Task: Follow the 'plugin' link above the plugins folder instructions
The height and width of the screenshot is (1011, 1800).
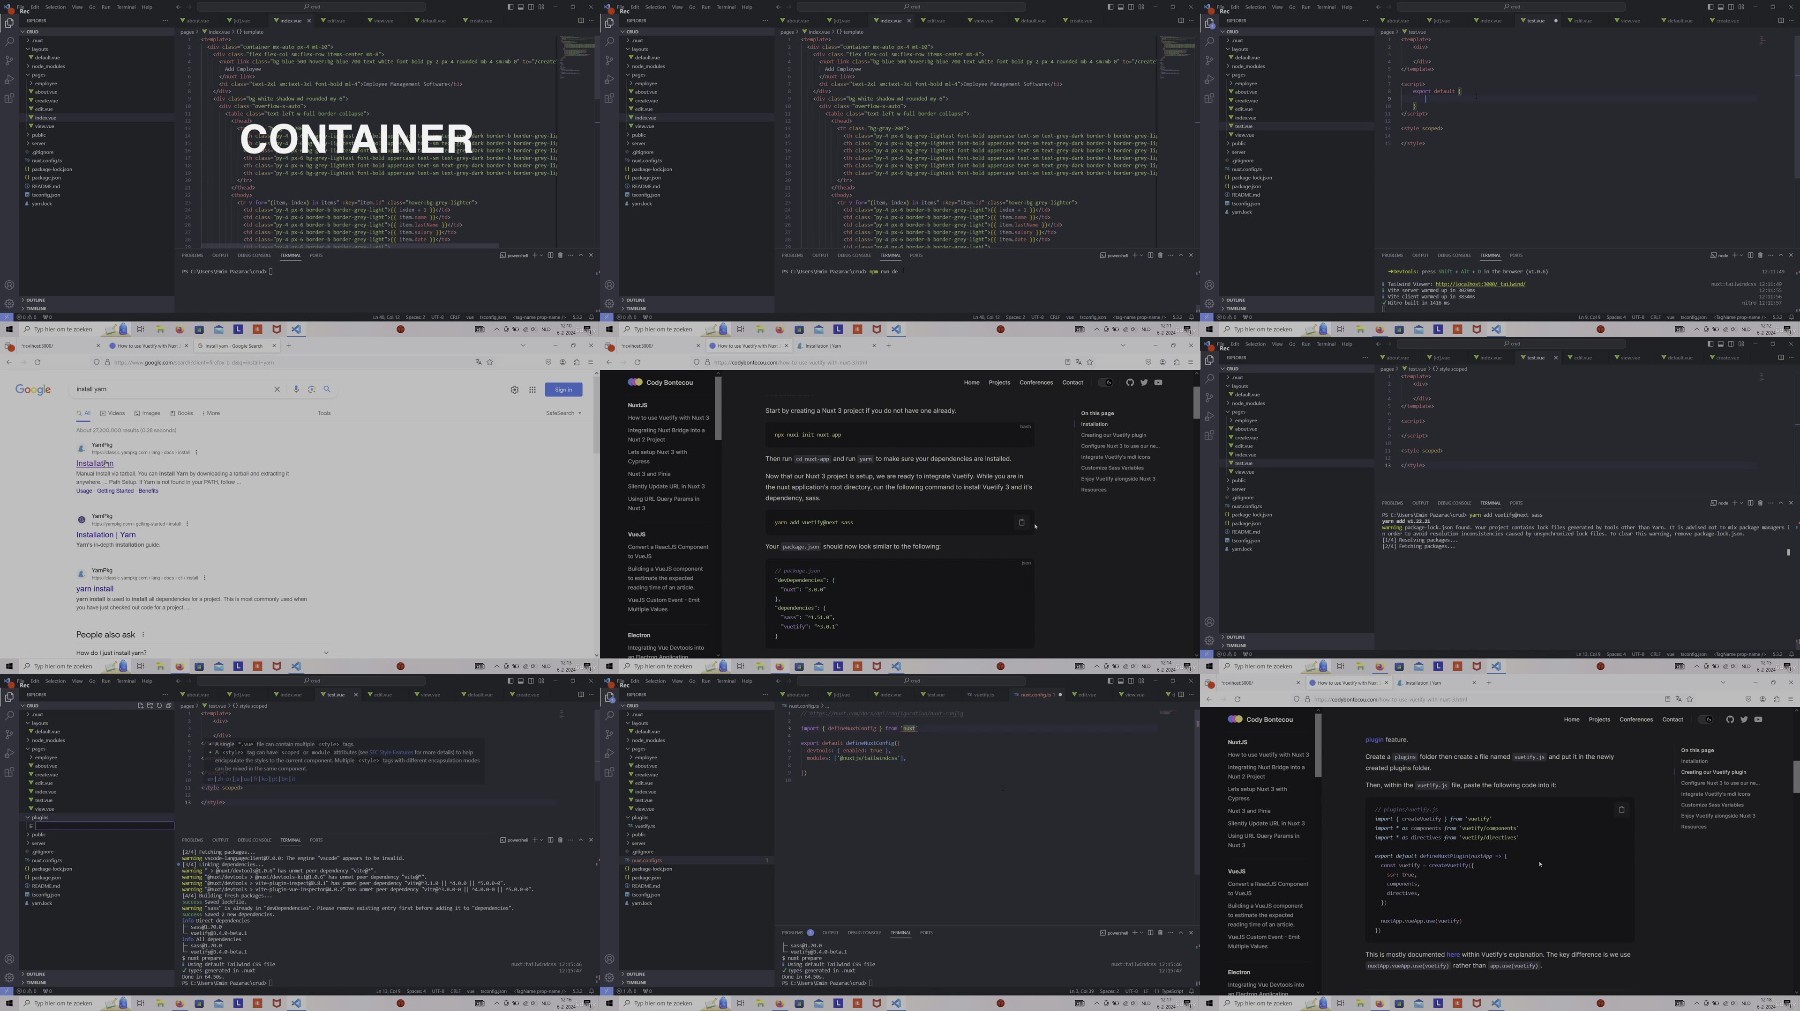Action: click(x=1374, y=740)
